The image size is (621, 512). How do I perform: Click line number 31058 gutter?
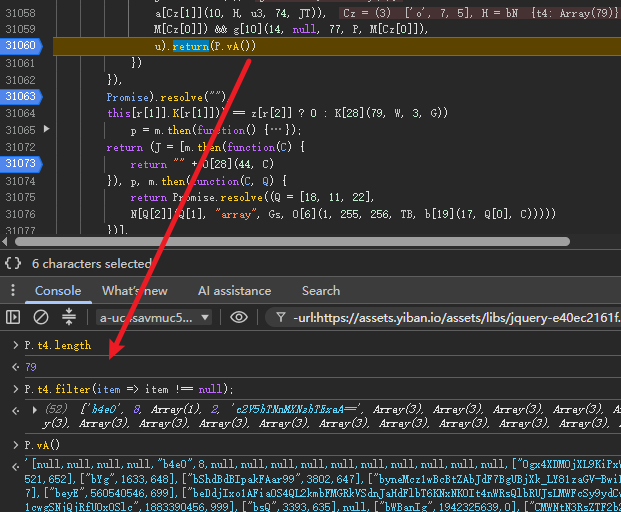pos(21,13)
